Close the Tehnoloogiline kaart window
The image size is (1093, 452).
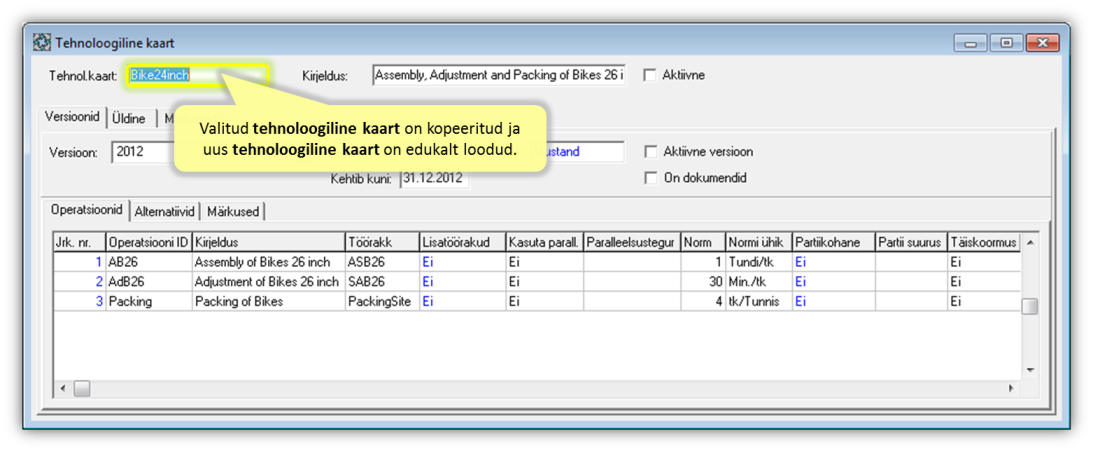pyautogui.click(x=1043, y=43)
